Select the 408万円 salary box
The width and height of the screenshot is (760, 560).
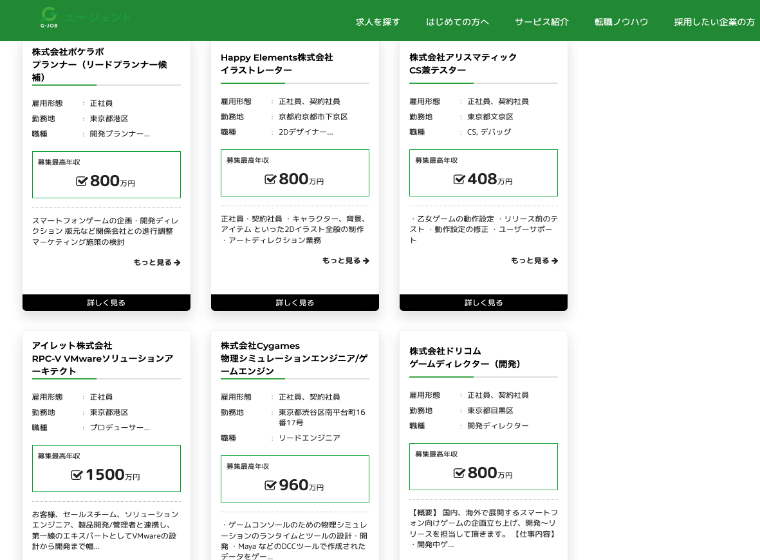(x=483, y=173)
